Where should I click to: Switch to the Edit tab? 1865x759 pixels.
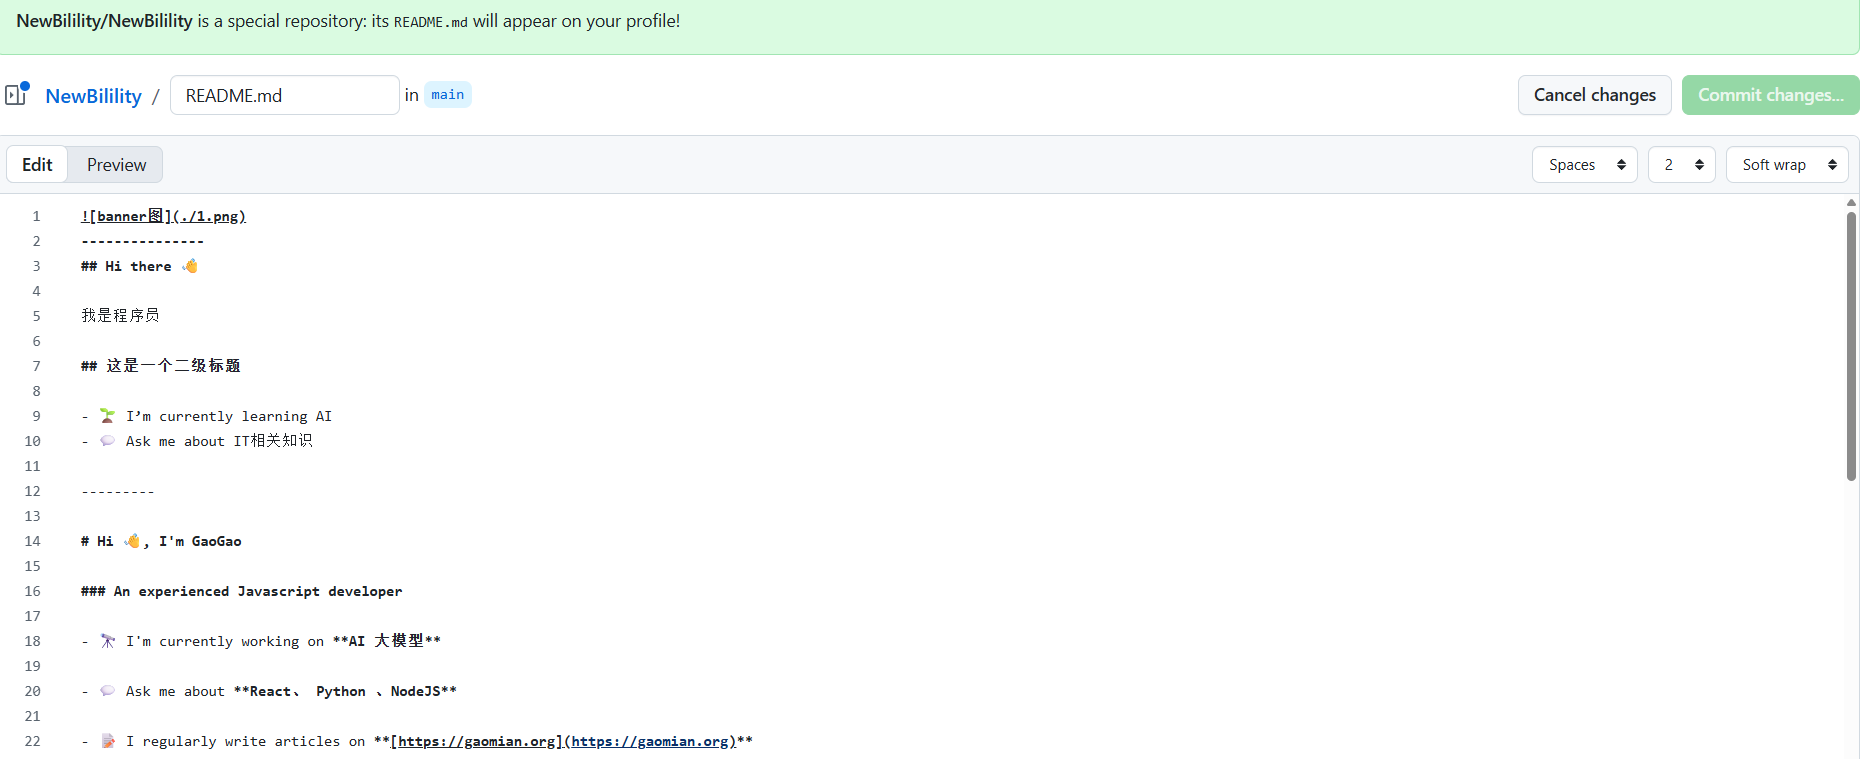click(37, 165)
